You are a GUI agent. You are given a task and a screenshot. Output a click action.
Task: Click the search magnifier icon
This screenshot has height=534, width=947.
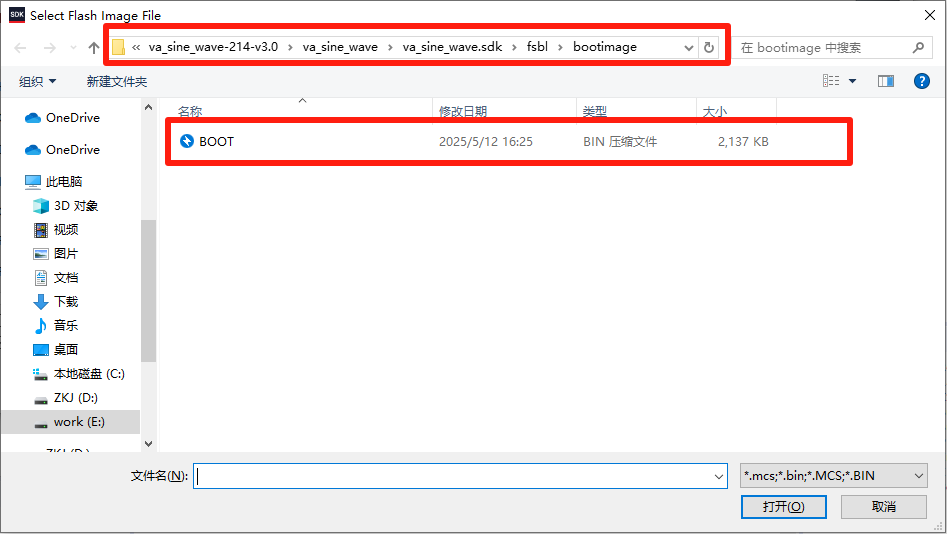(918, 47)
